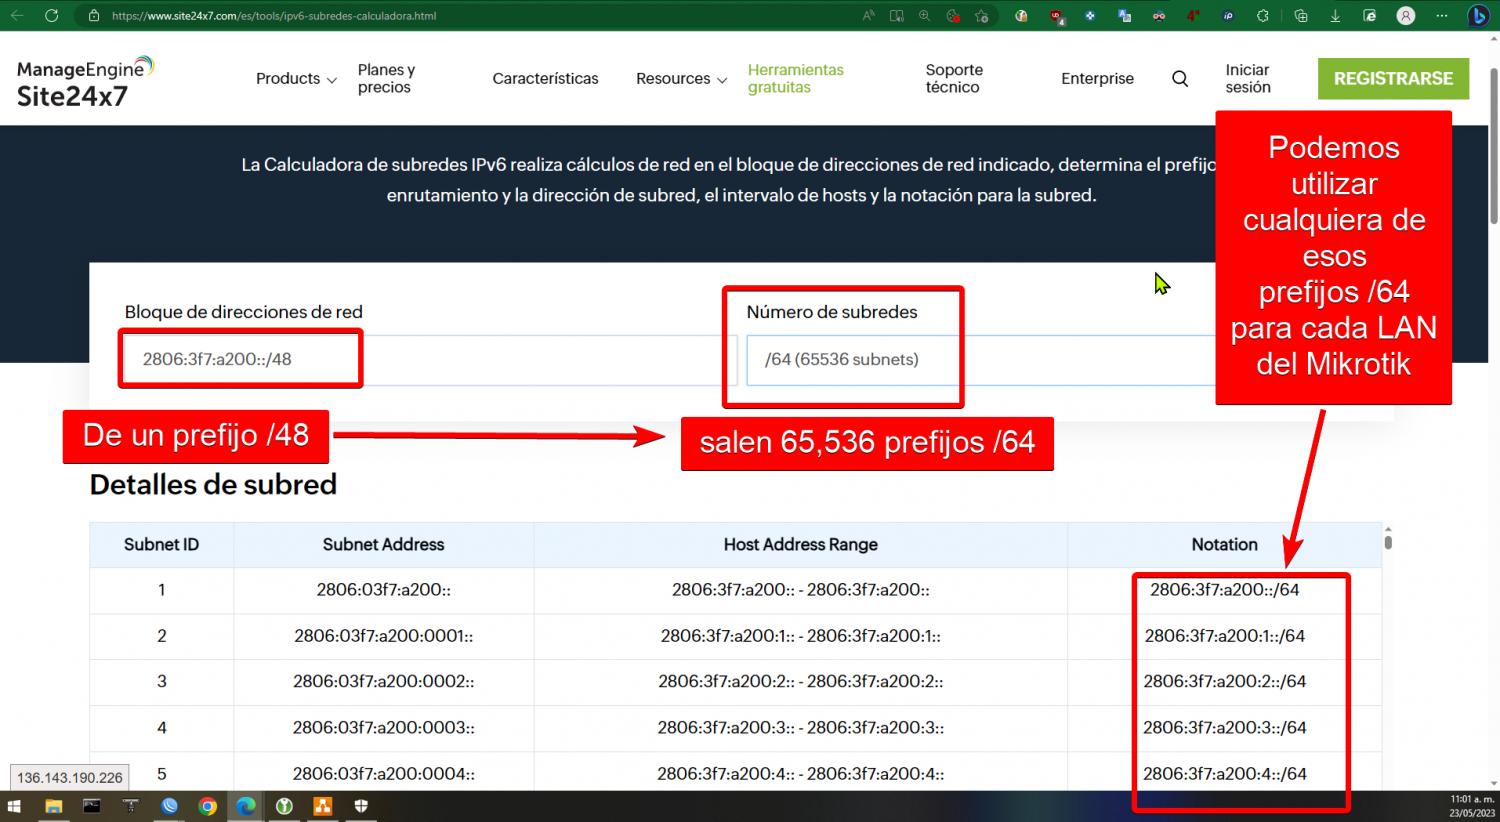Open the browser downloads icon
The width and height of the screenshot is (1500, 822).
point(1335,16)
